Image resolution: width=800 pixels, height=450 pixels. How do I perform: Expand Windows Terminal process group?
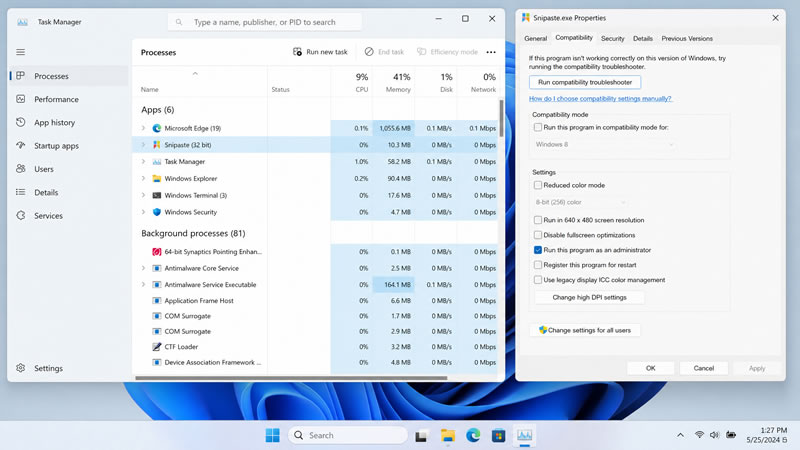click(143, 195)
